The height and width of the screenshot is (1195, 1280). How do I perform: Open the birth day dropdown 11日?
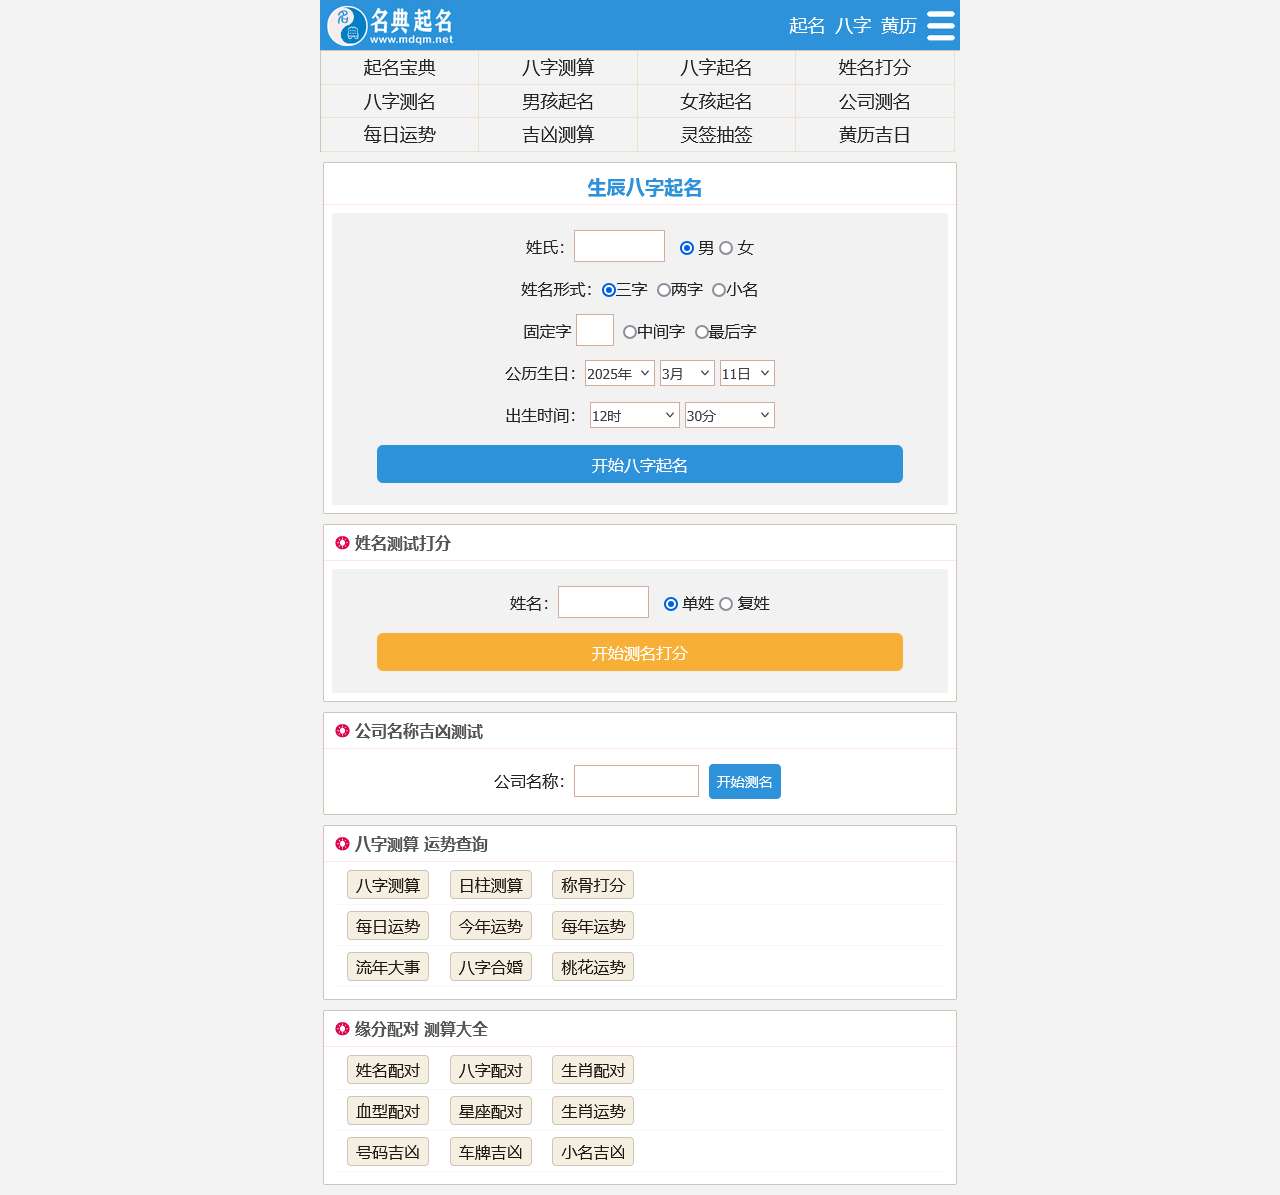tap(747, 373)
